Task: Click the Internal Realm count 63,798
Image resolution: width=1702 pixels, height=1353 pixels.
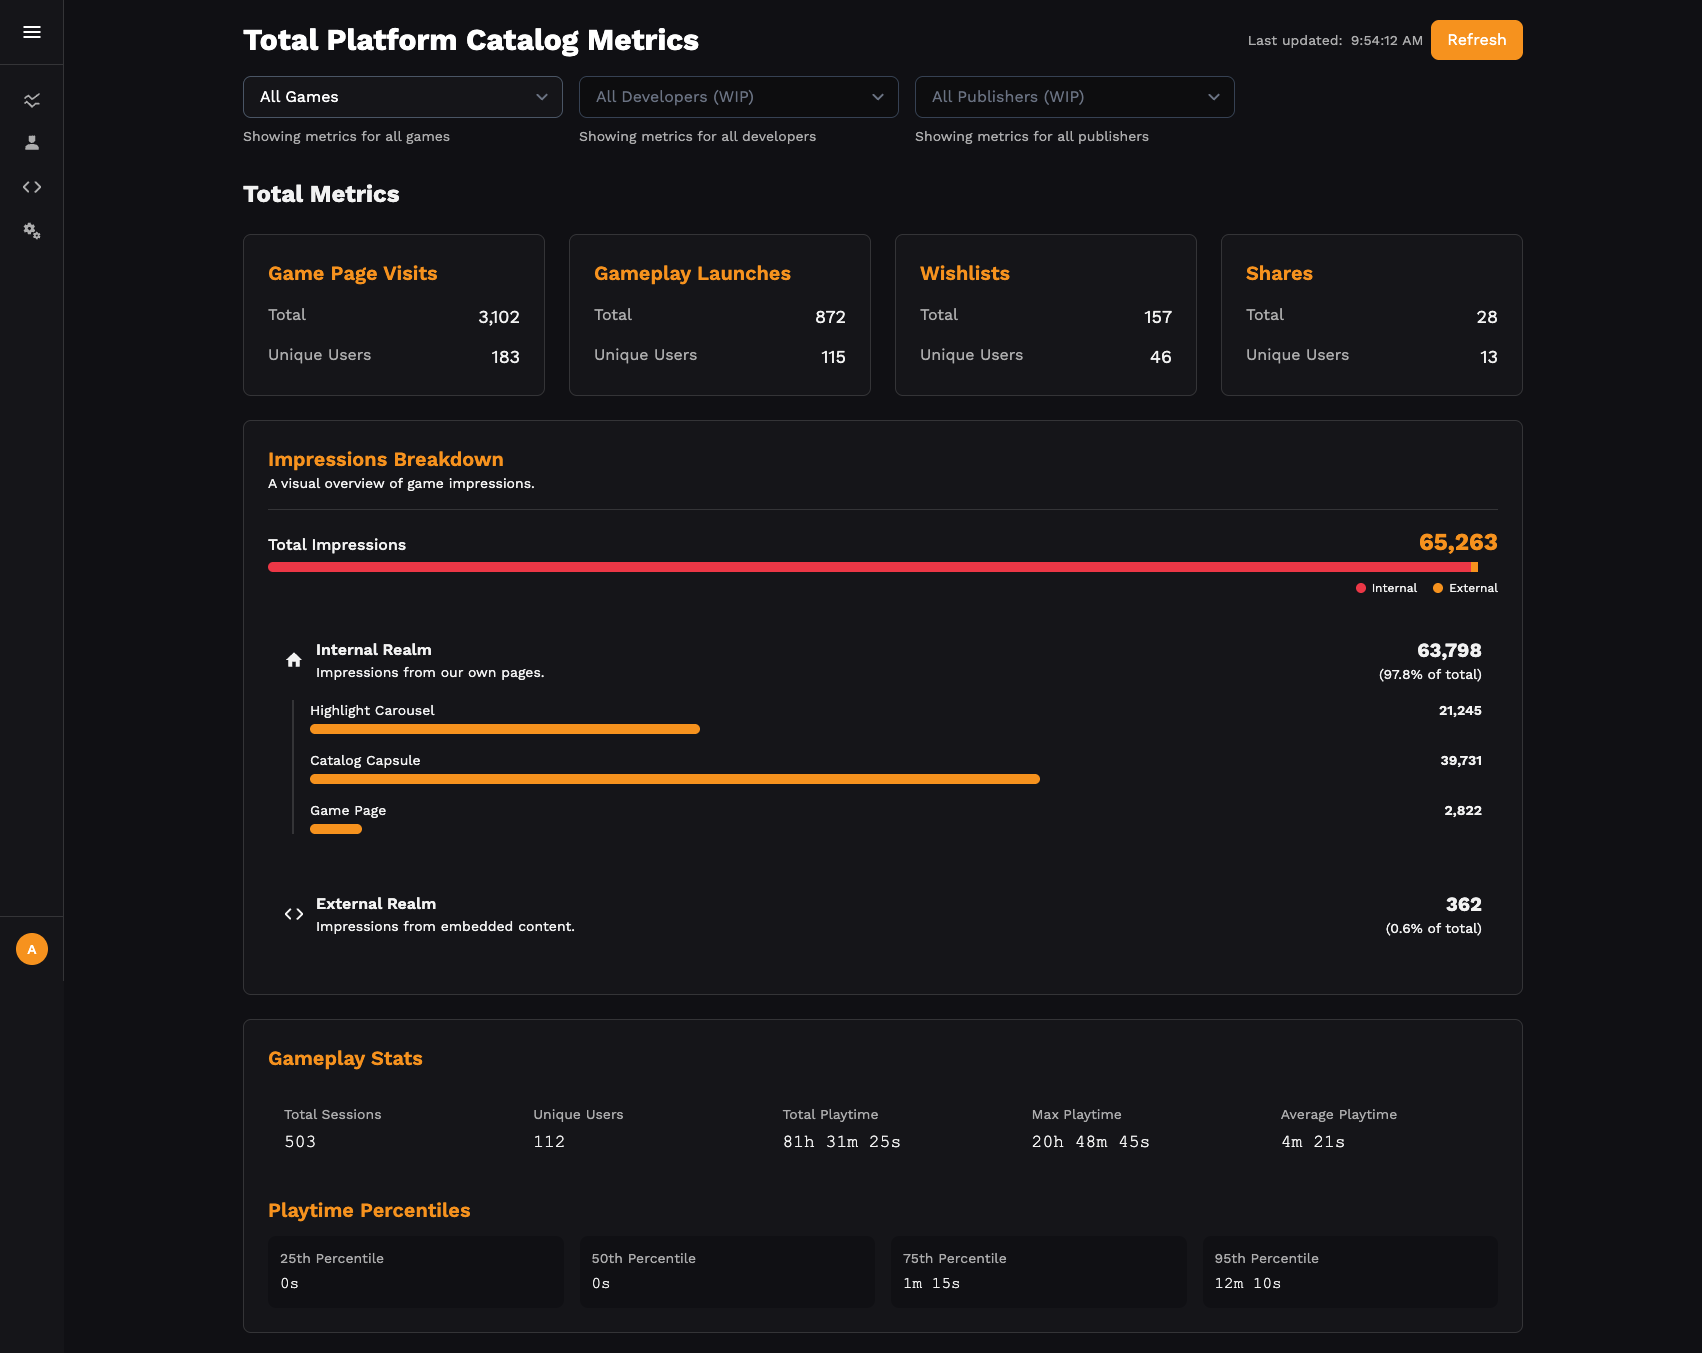Action: [x=1449, y=651]
